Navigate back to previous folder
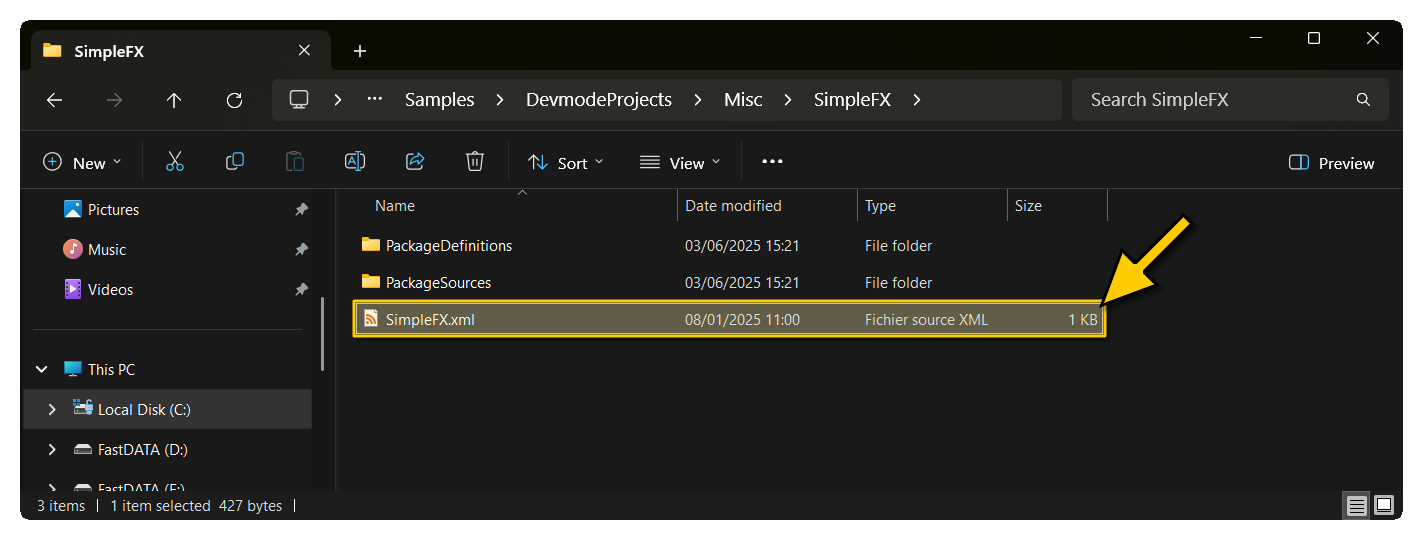Screen dimensions: 1423x540 click(x=55, y=100)
